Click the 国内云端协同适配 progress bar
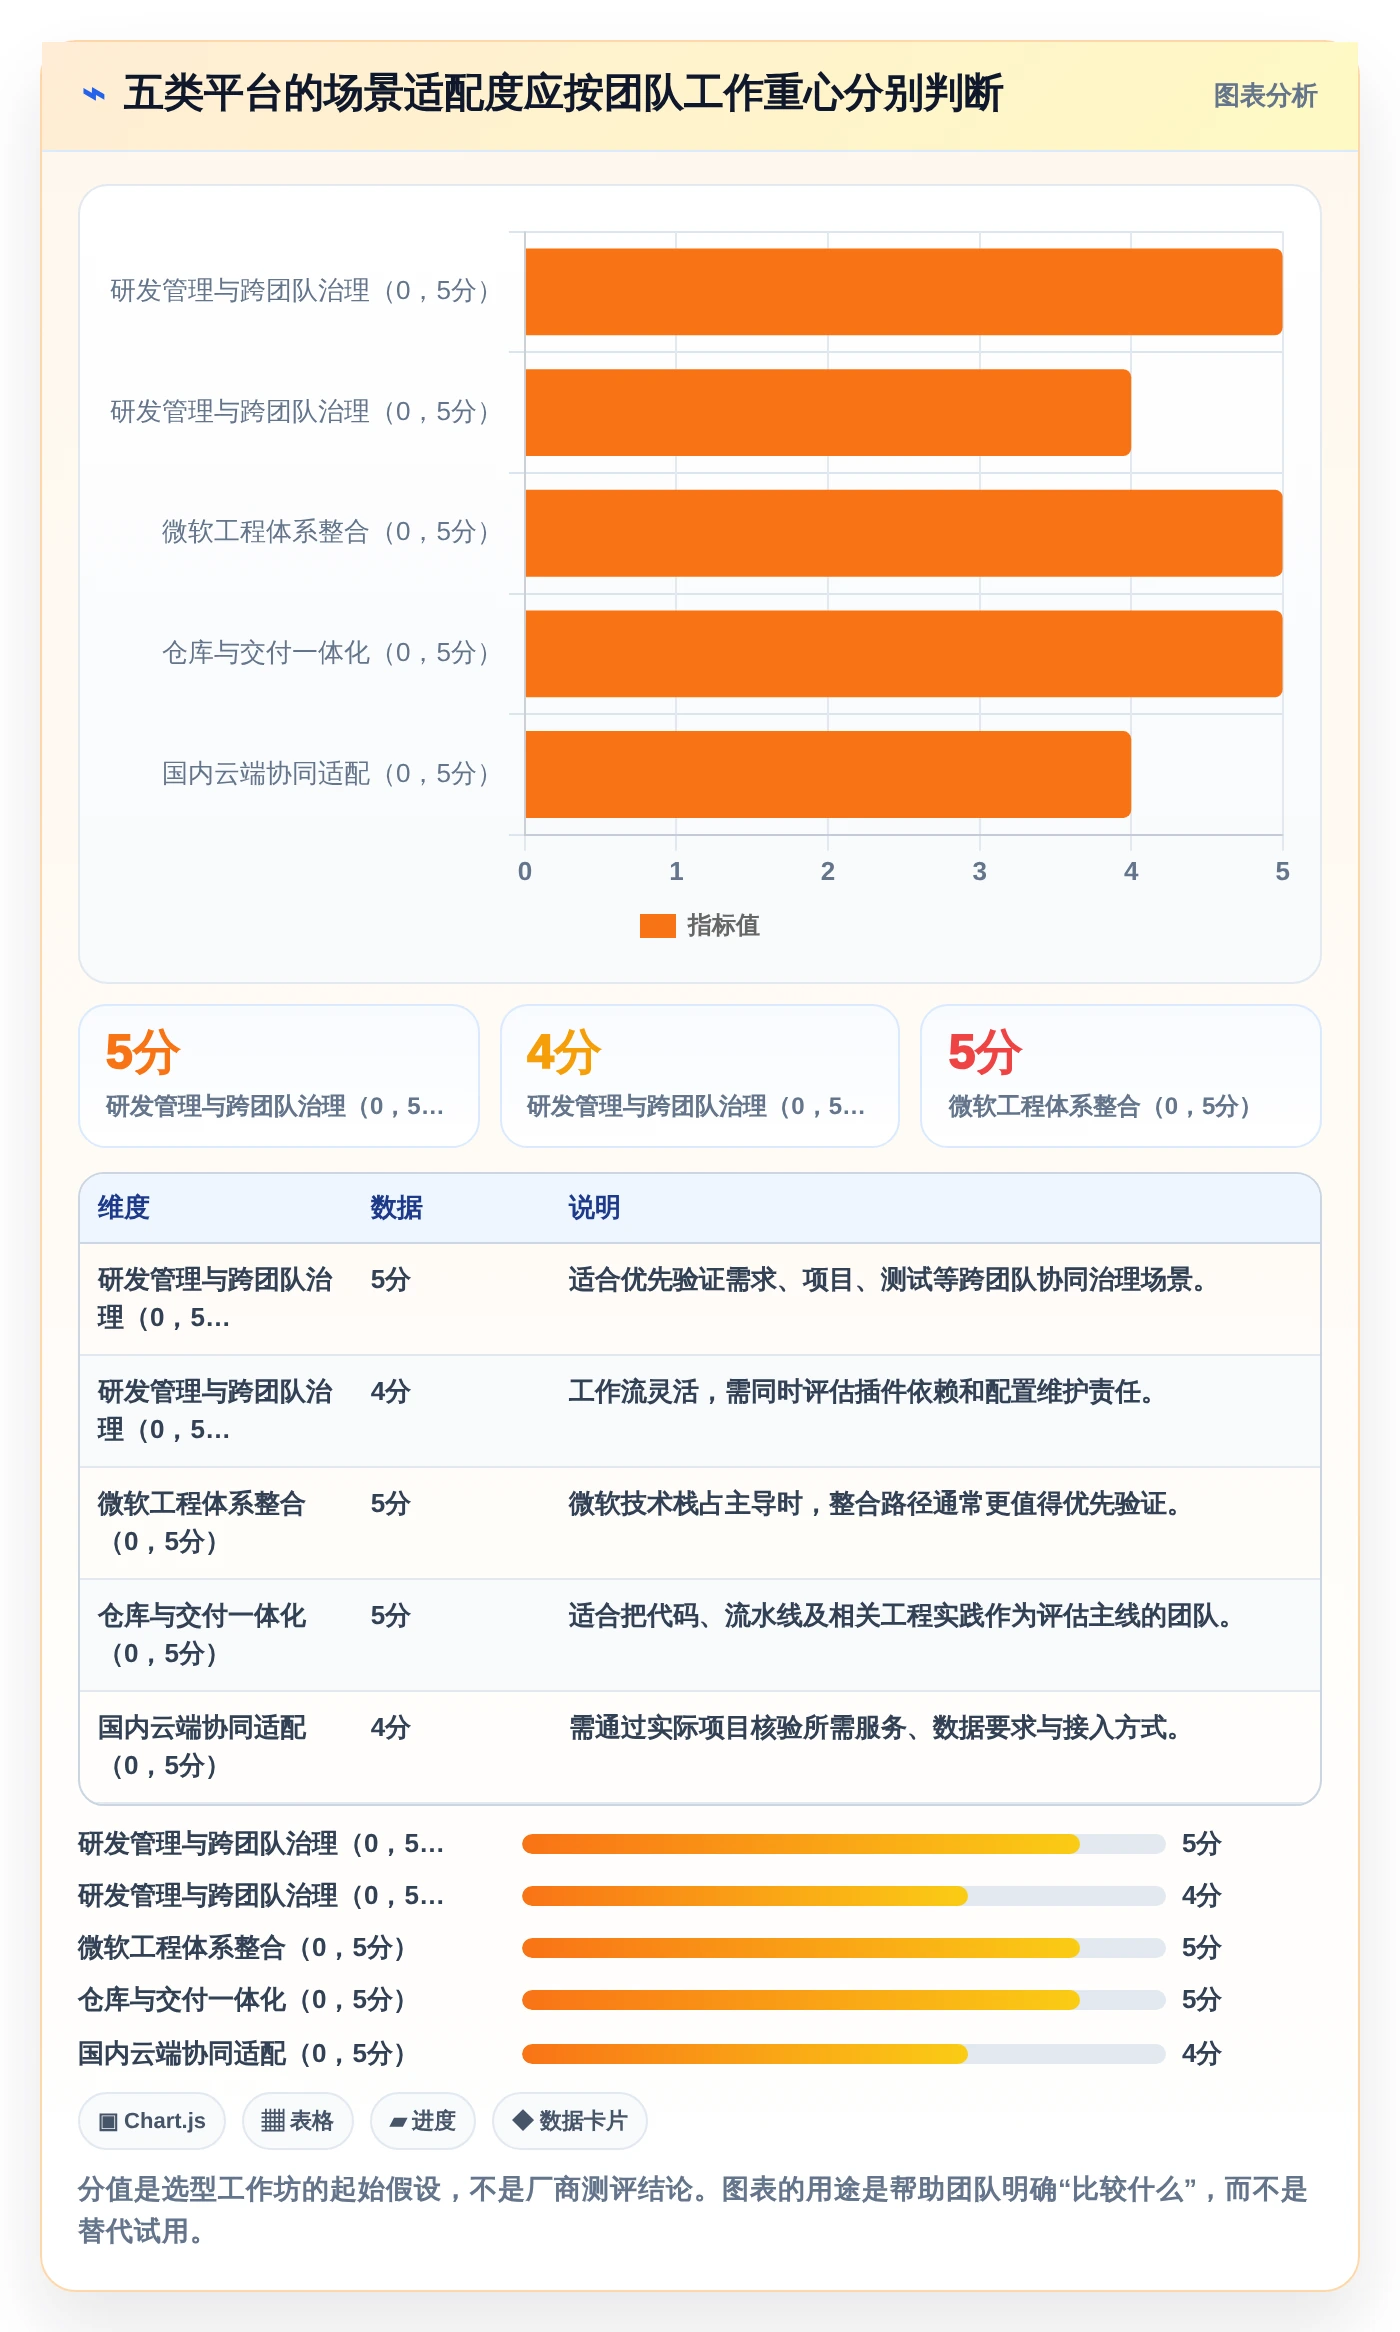This screenshot has width=1400, height=2332. [x=844, y=2054]
